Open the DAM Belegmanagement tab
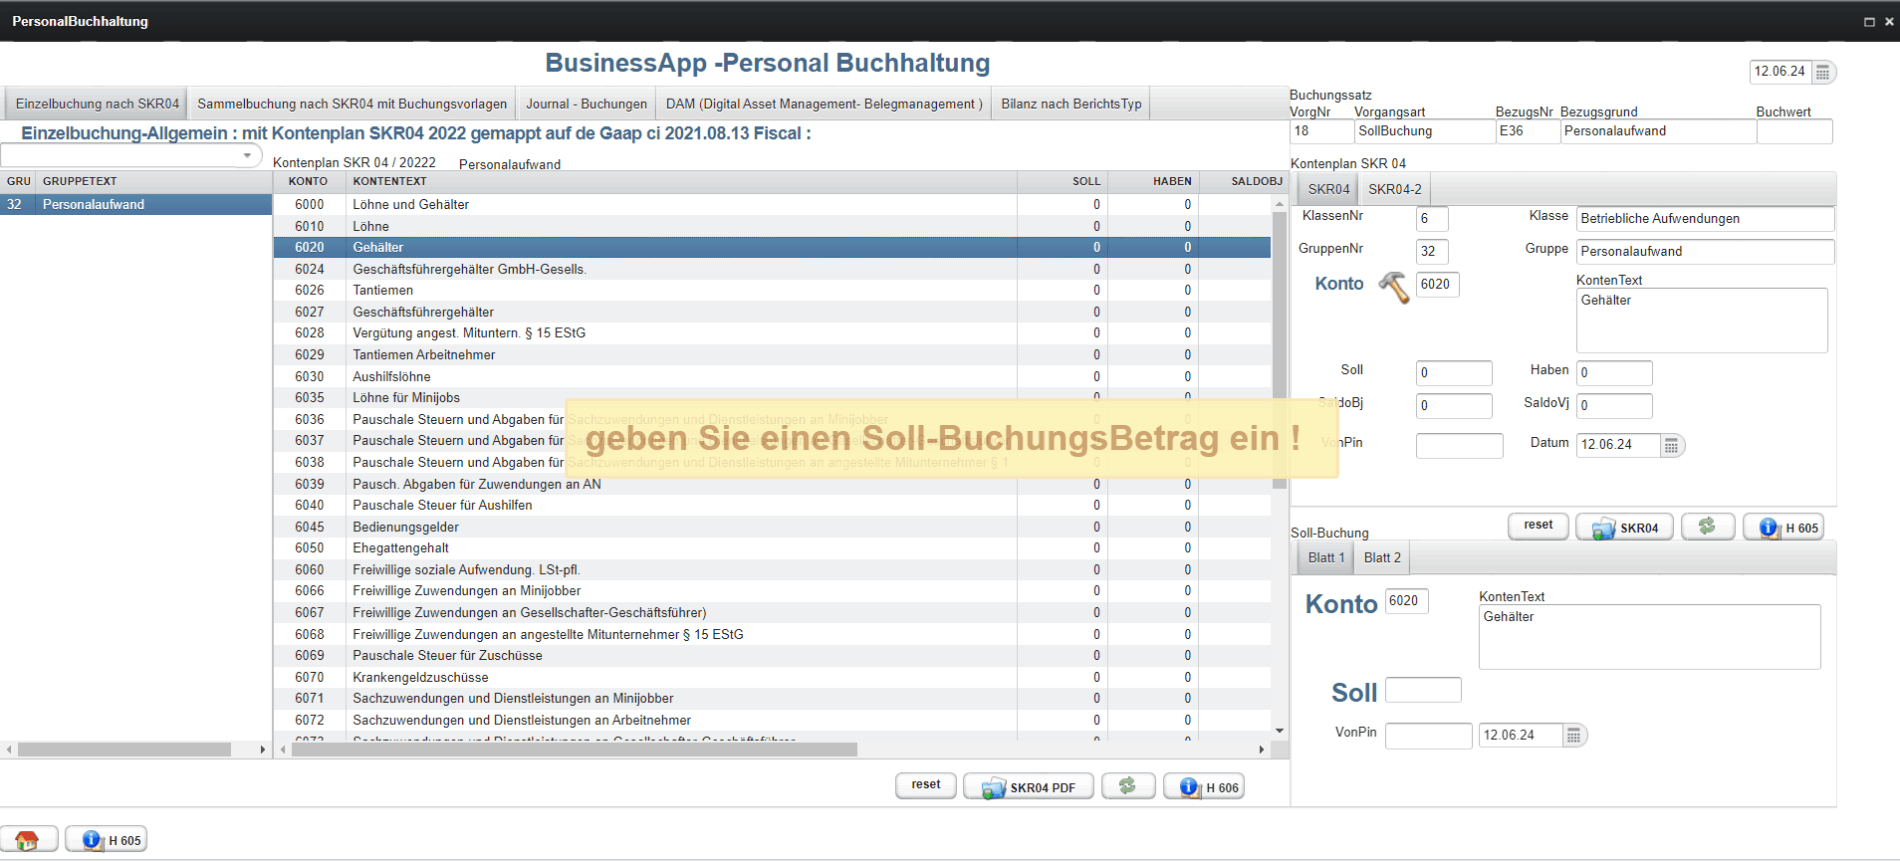Screen dimensions: 1900x861 click(x=824, y=104)
